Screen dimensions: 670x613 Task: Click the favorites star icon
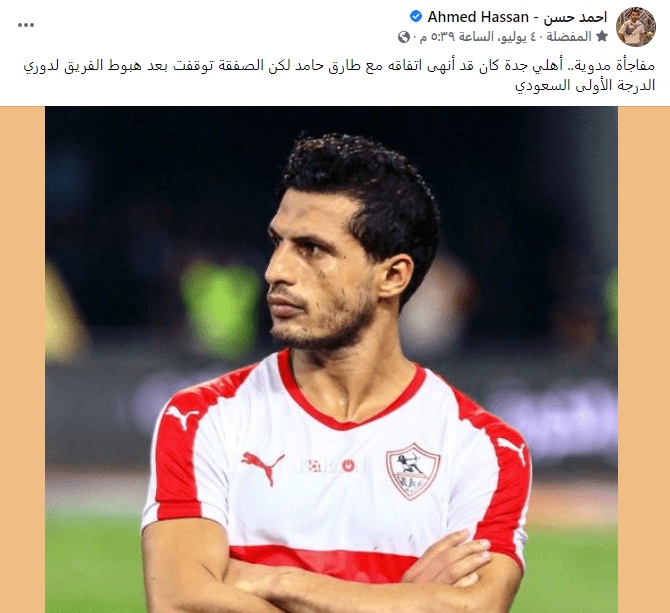coord(602,37)
